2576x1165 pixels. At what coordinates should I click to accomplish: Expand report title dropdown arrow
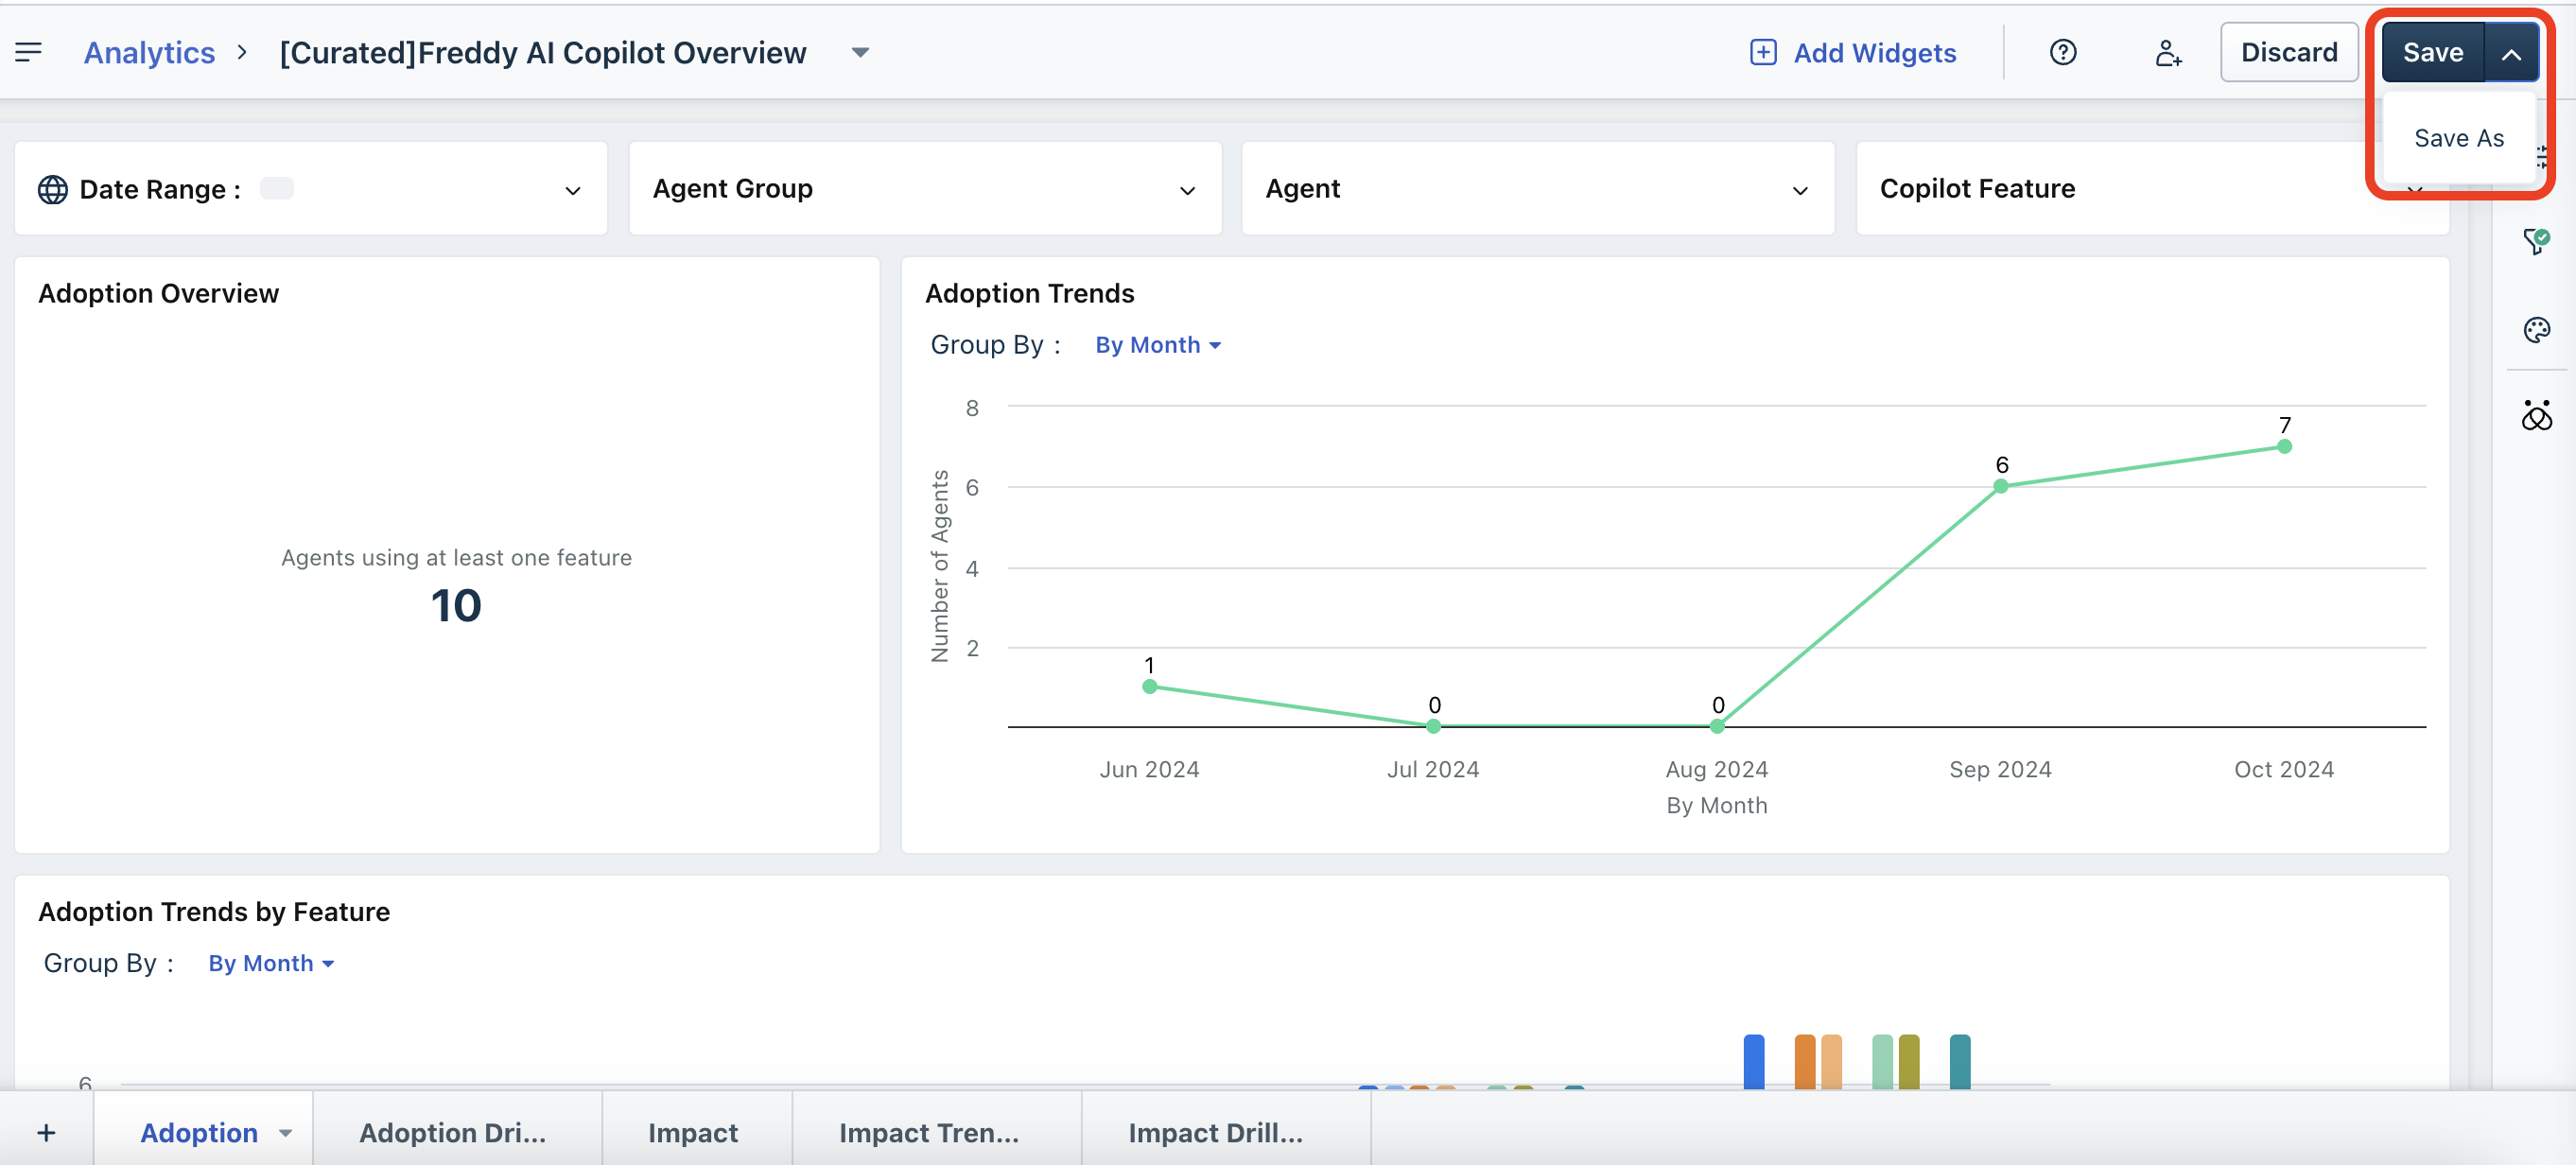860,52
